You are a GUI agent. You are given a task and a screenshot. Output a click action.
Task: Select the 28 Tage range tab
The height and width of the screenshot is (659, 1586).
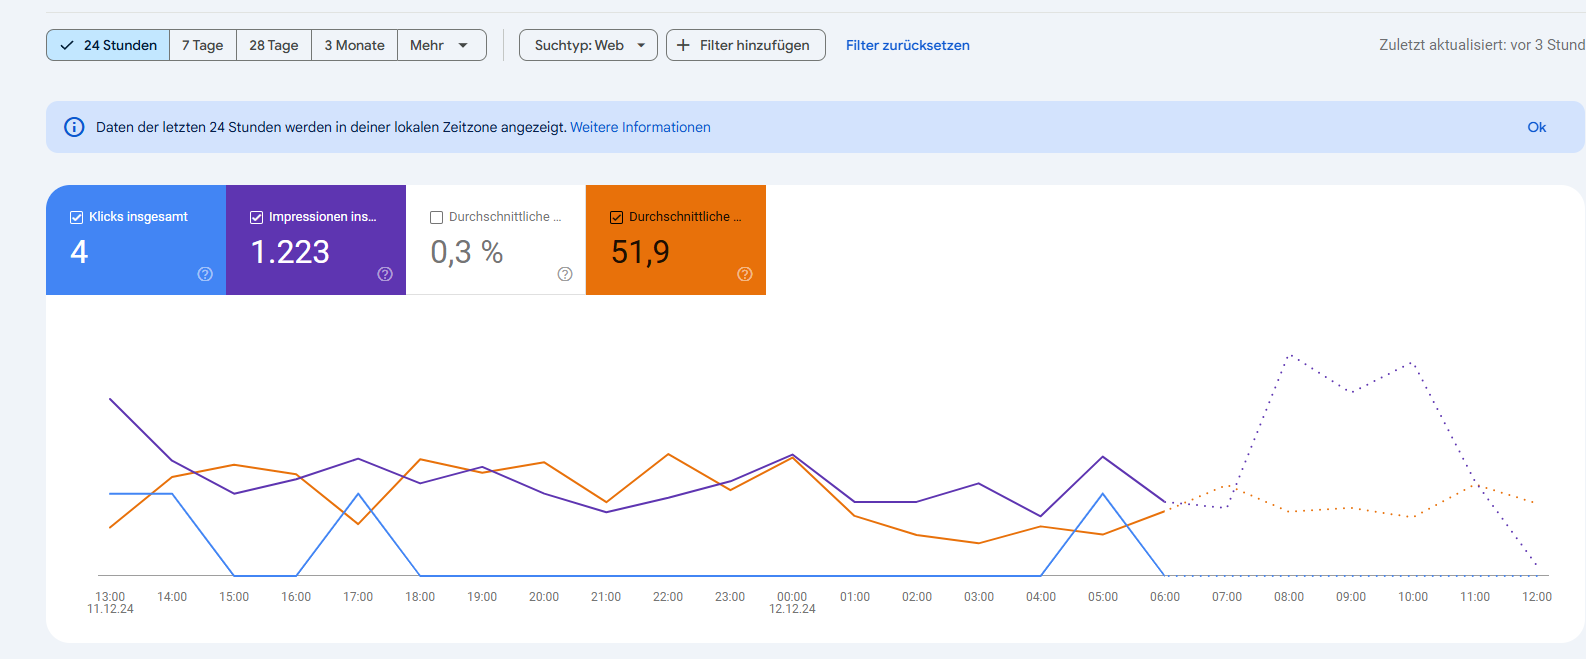(274, 45)
